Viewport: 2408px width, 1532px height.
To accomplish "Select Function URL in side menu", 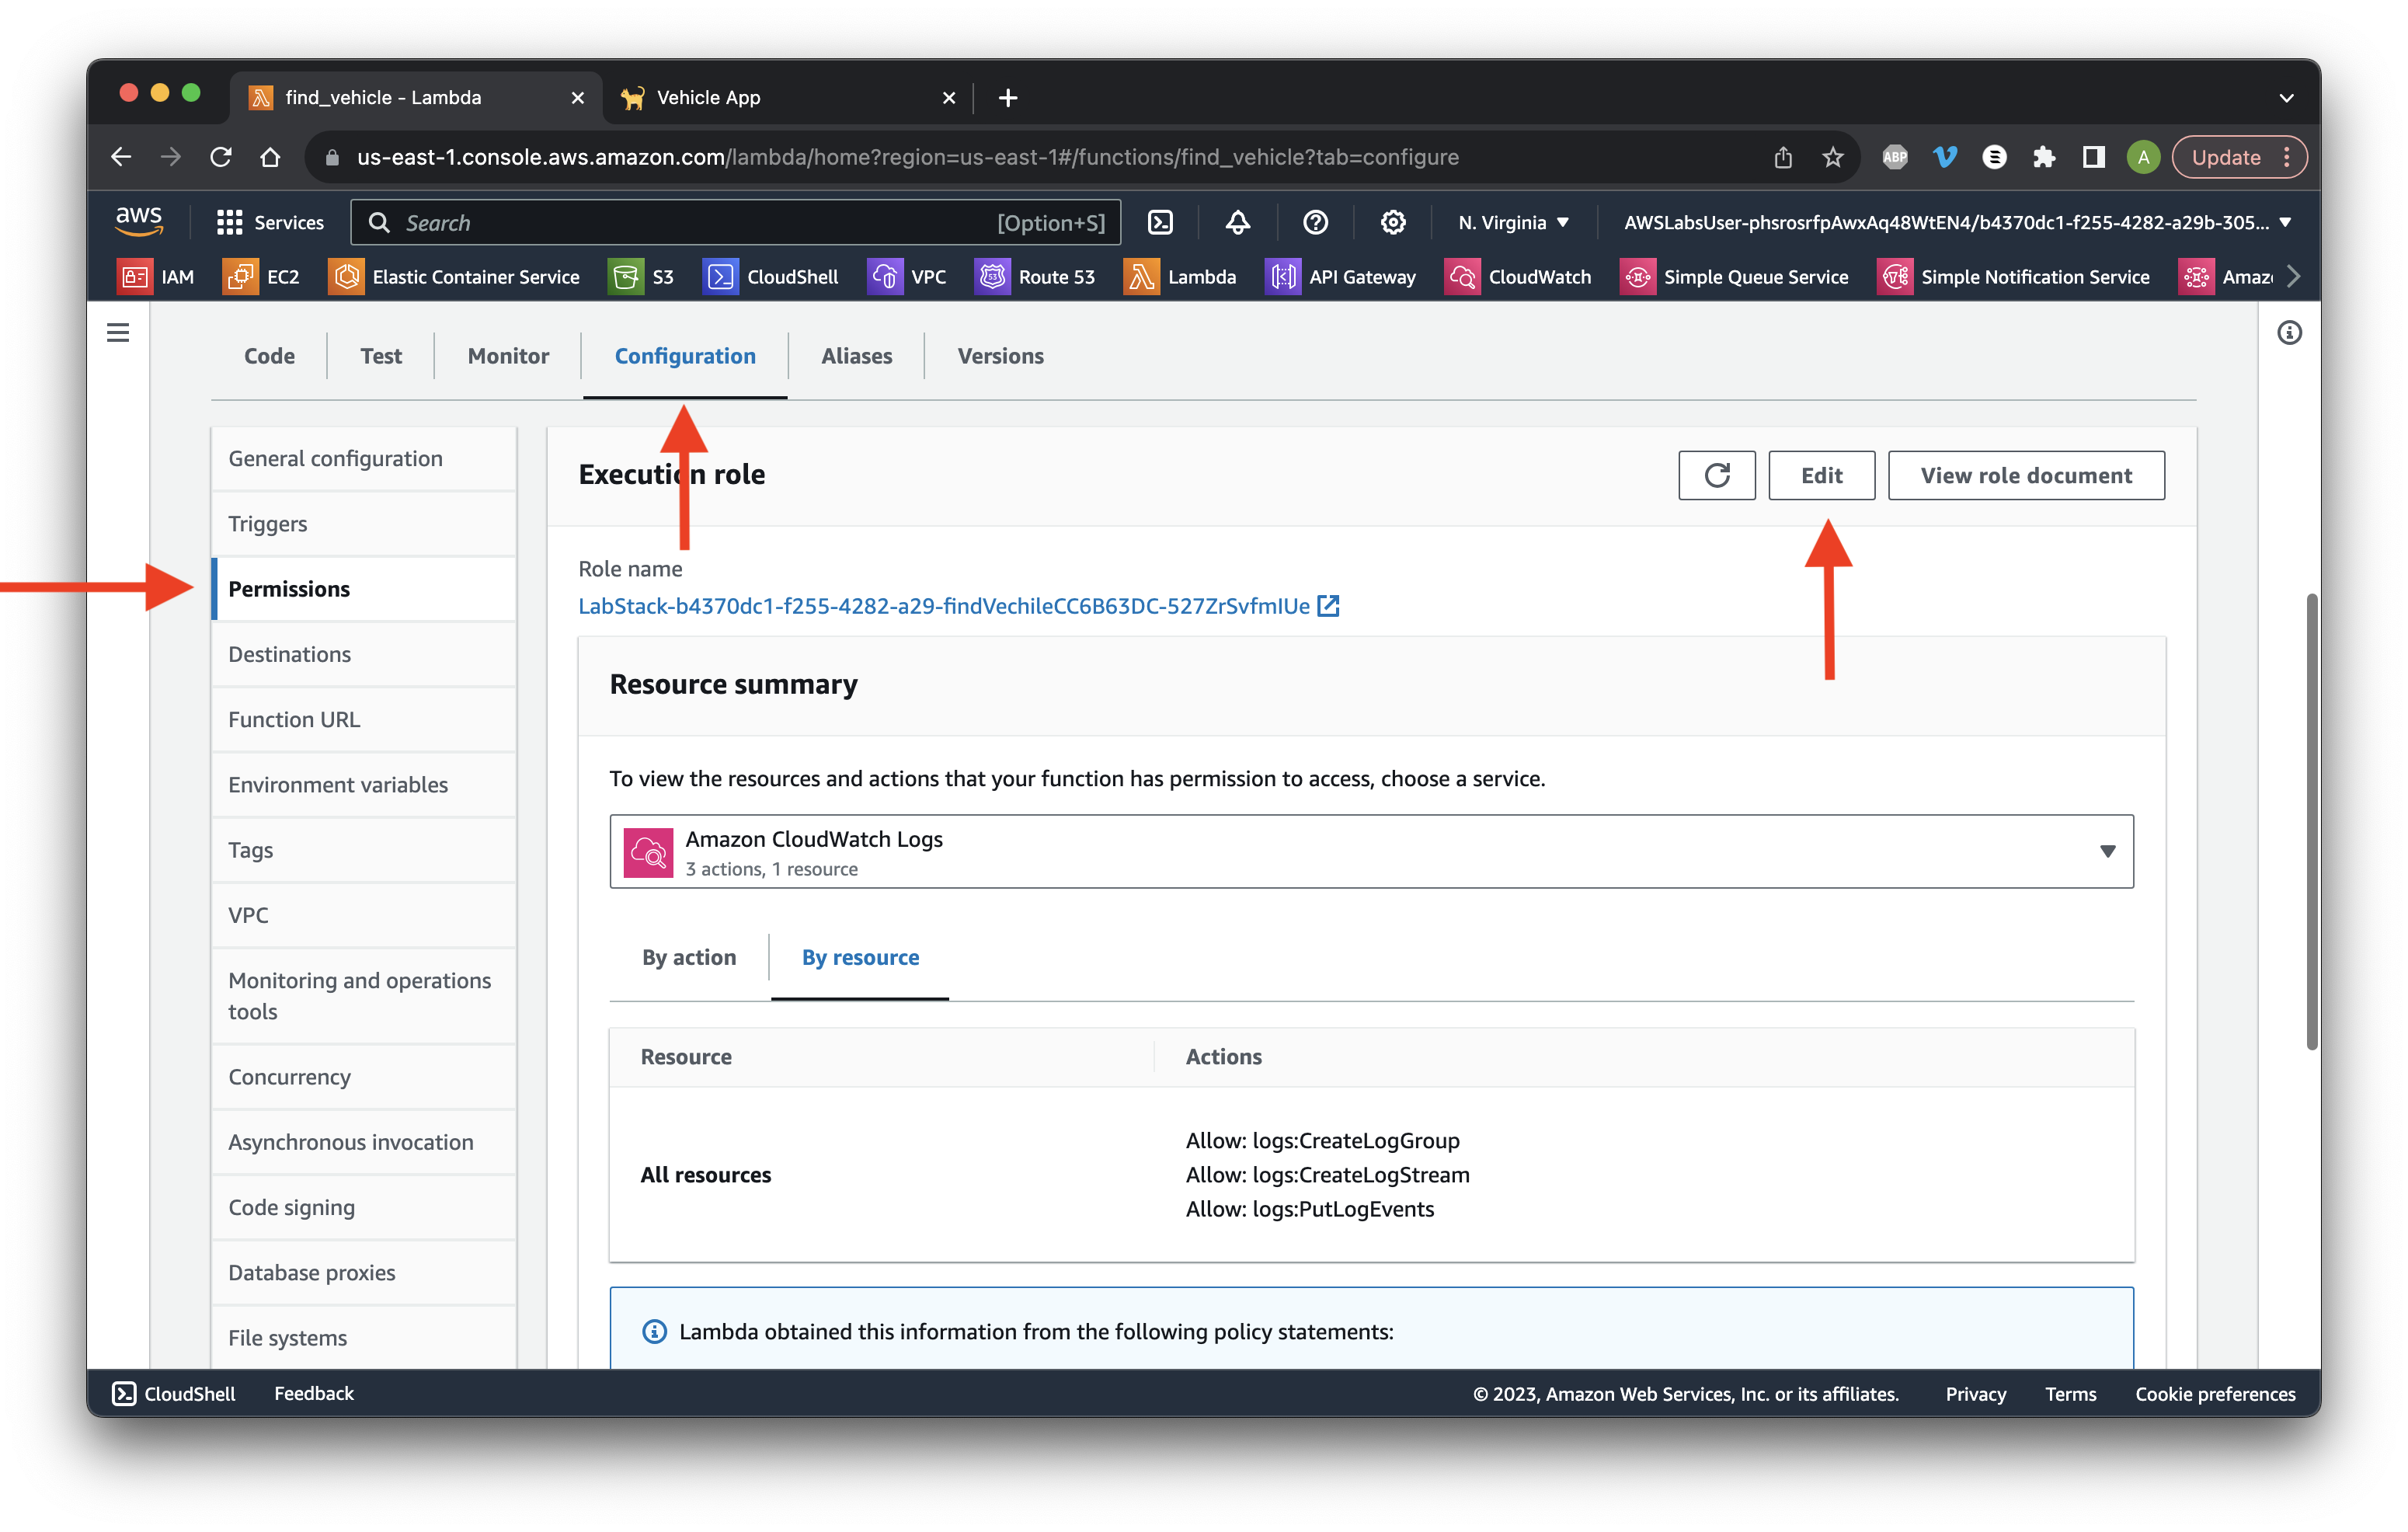I will coord(364,719).
